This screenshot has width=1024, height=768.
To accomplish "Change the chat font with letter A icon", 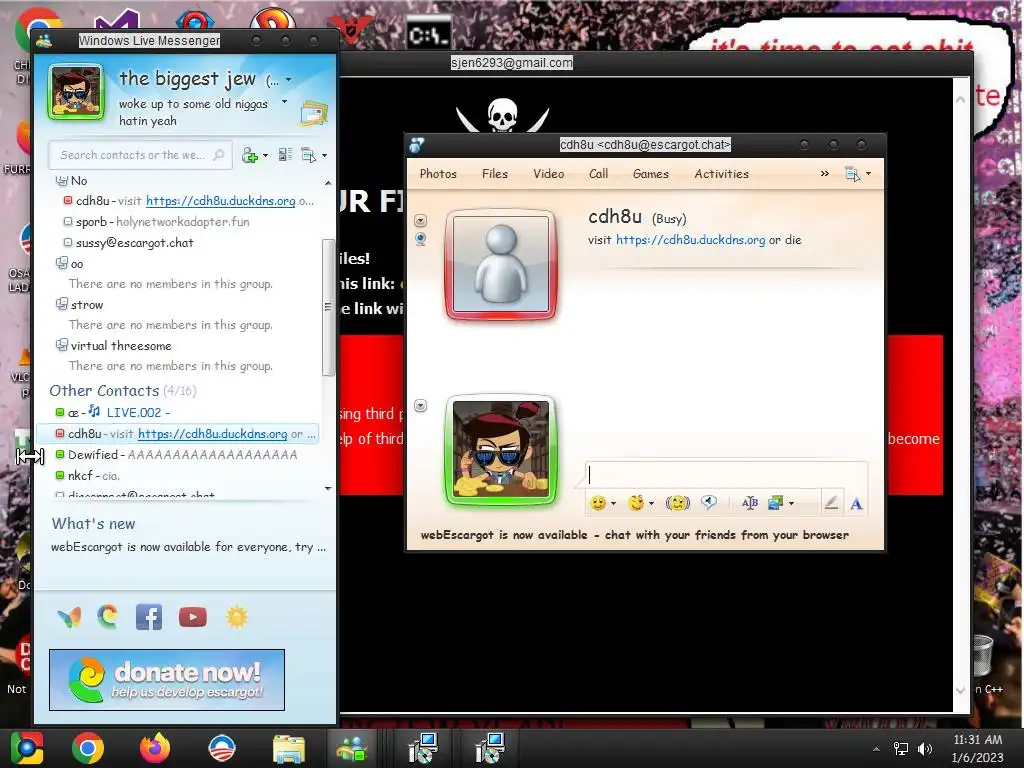I will 856,504.
